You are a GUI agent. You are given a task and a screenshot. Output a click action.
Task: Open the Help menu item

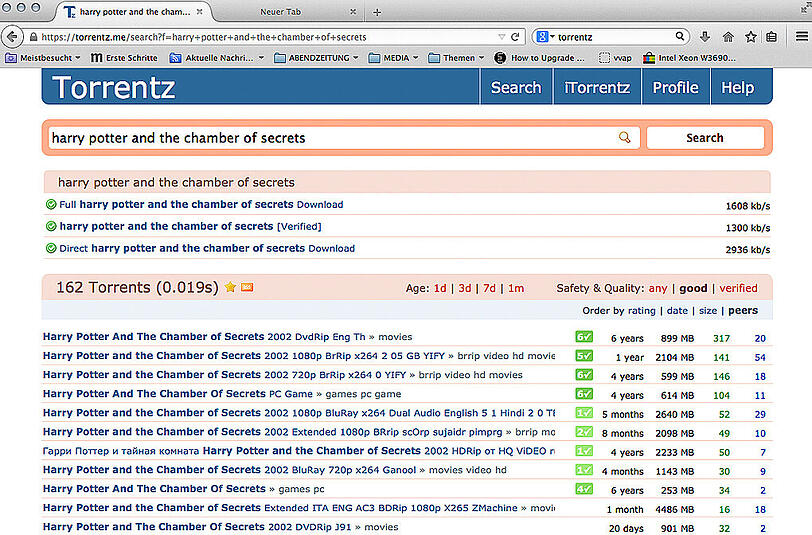click(738, 88)
